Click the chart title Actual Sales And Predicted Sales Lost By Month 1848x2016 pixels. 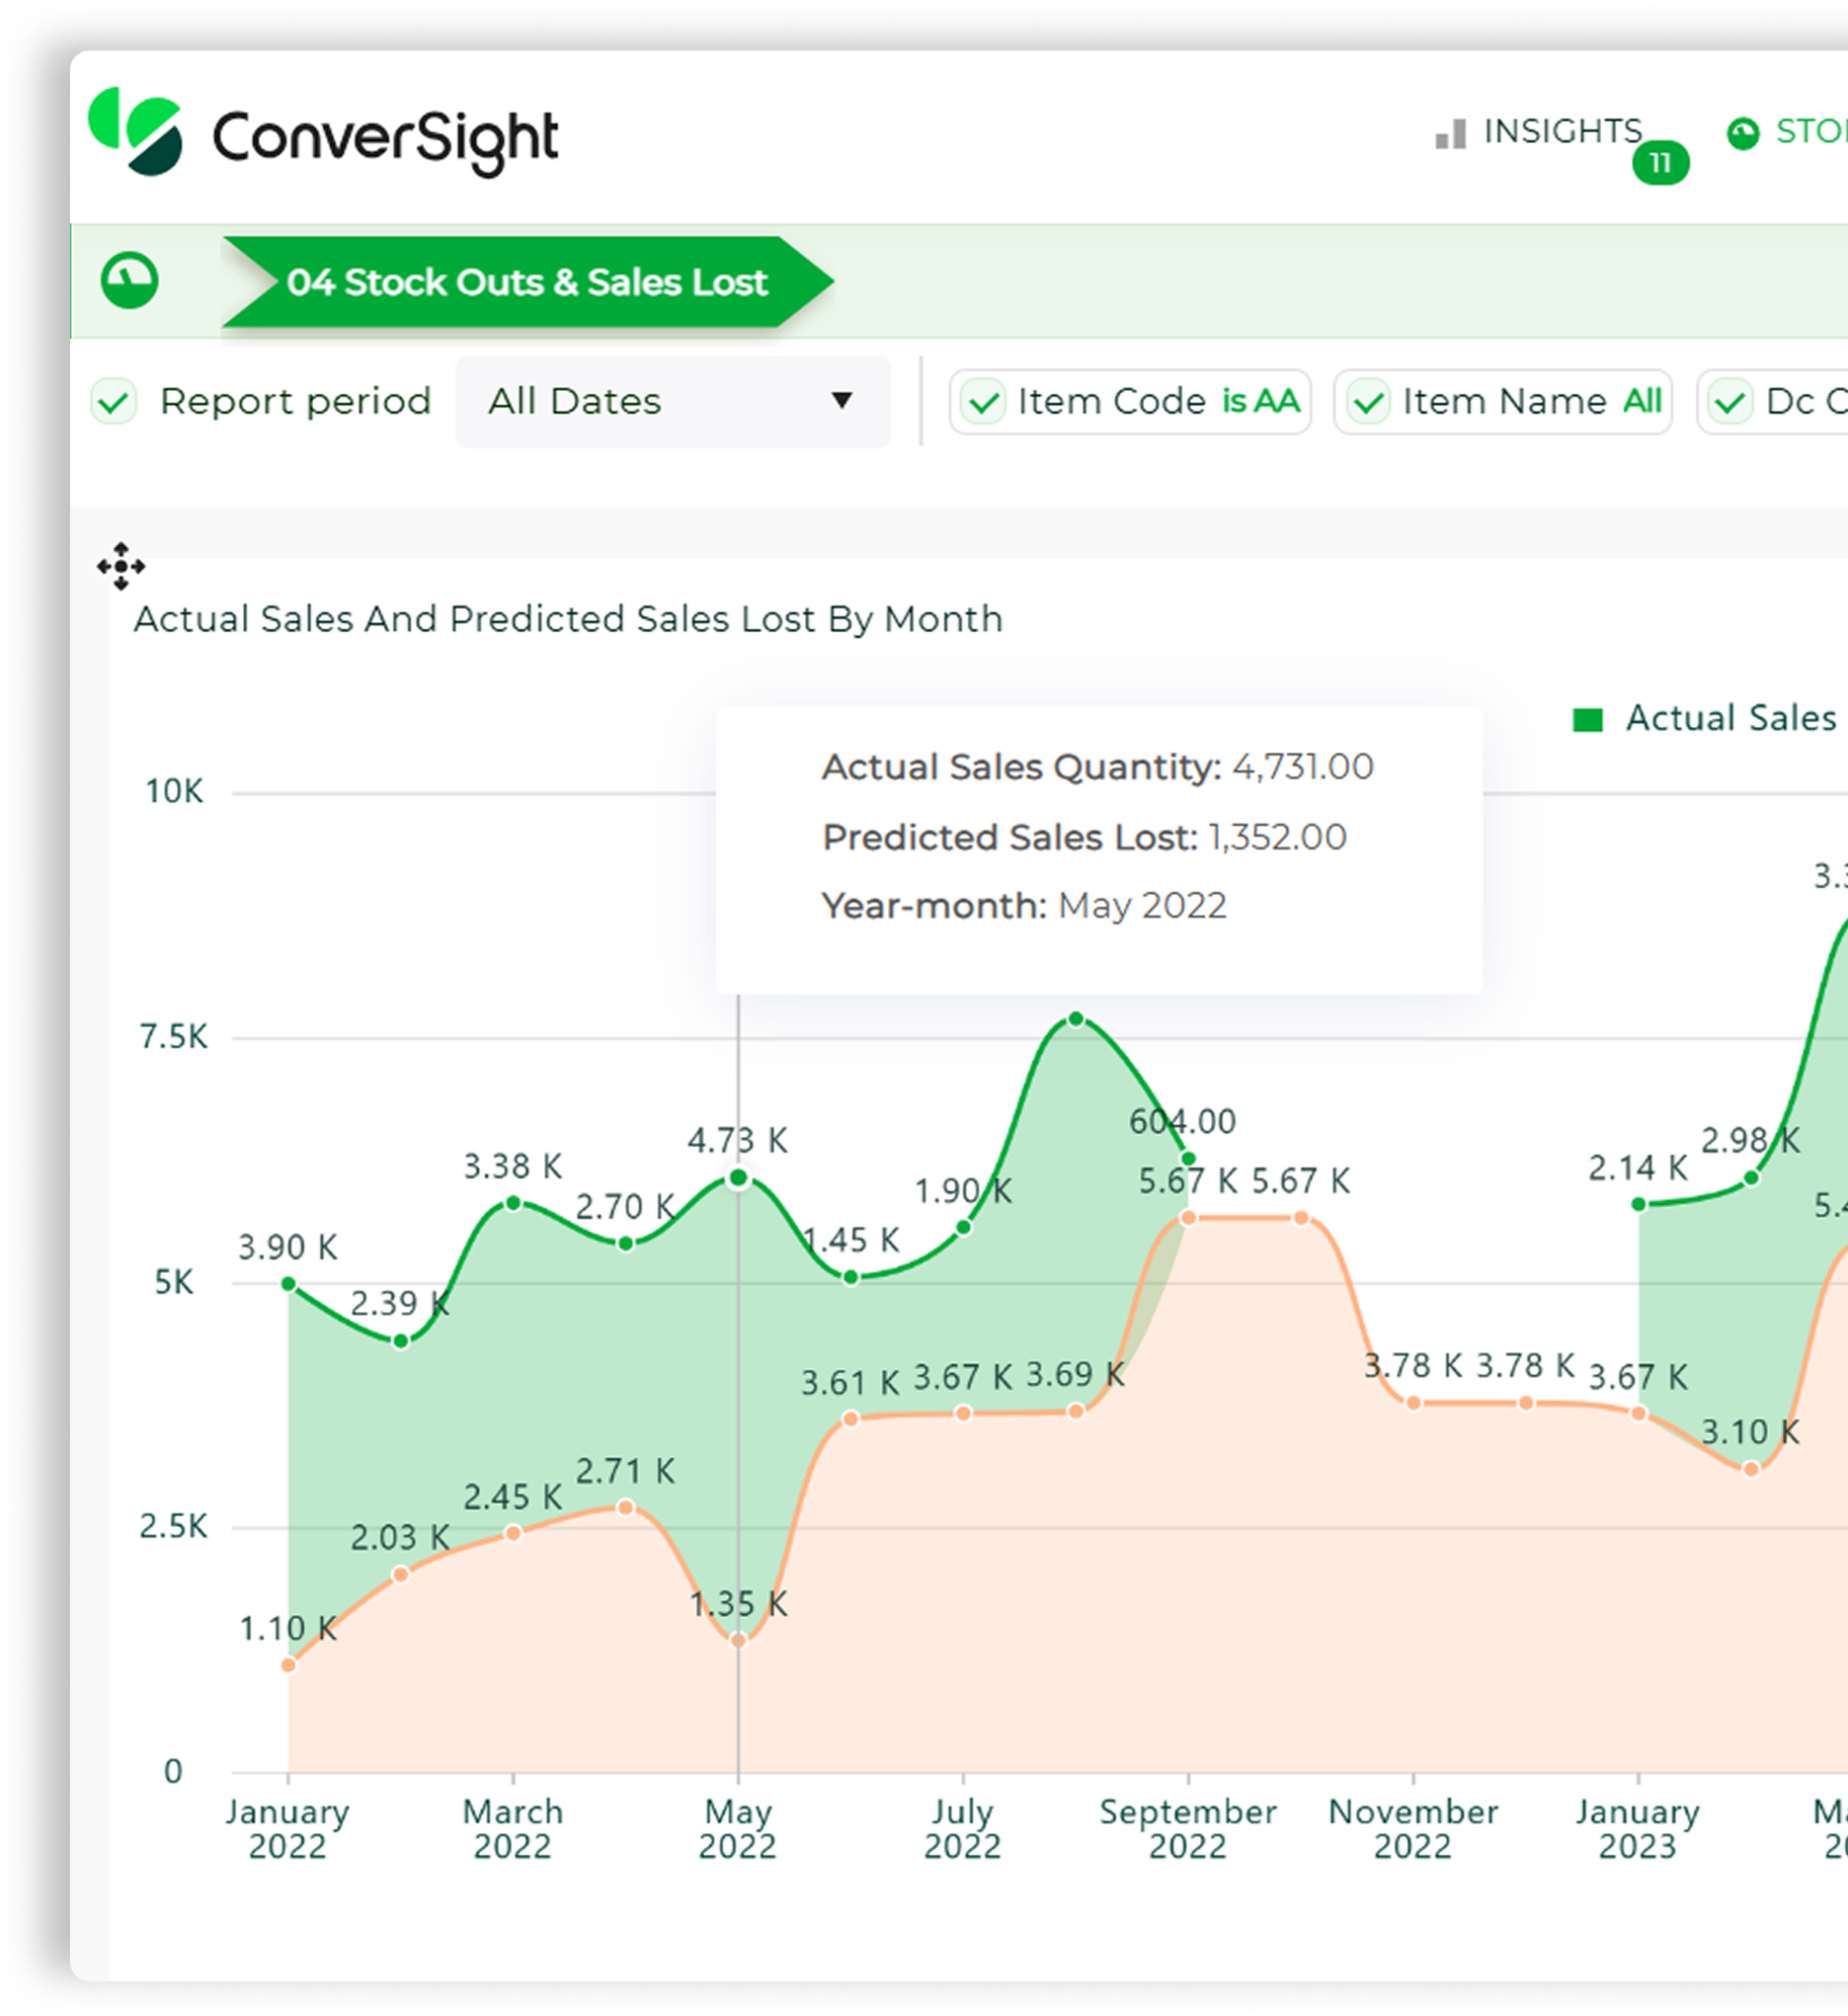pos(568,619)
